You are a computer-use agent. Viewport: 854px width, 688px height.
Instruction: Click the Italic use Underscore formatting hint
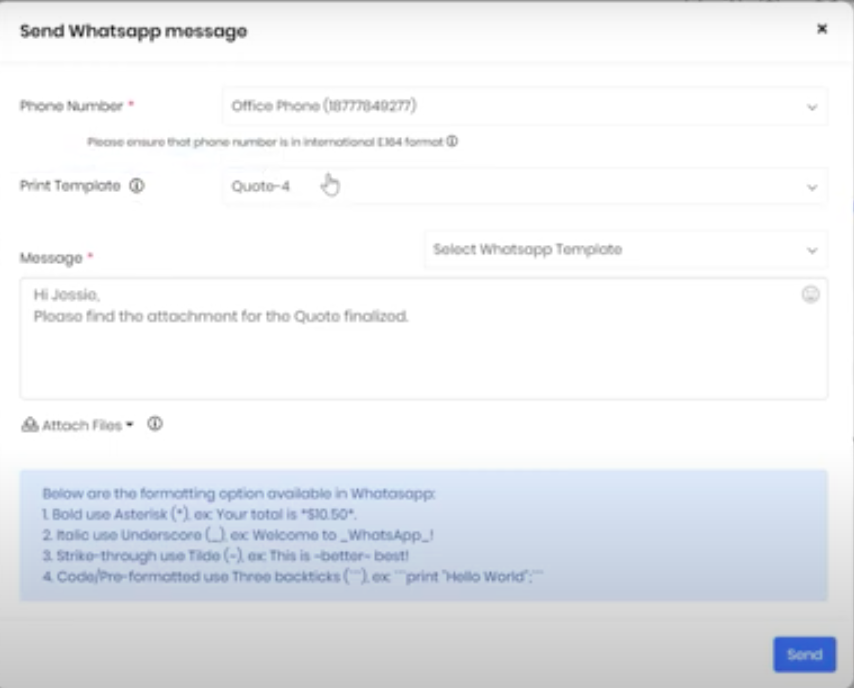[238, 535]
